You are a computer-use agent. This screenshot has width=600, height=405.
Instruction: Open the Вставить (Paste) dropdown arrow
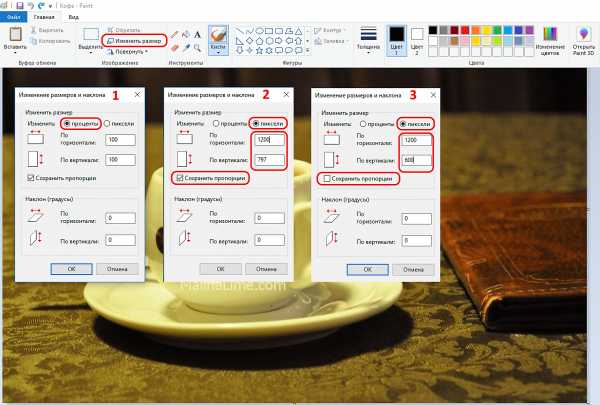click(15, 53)
